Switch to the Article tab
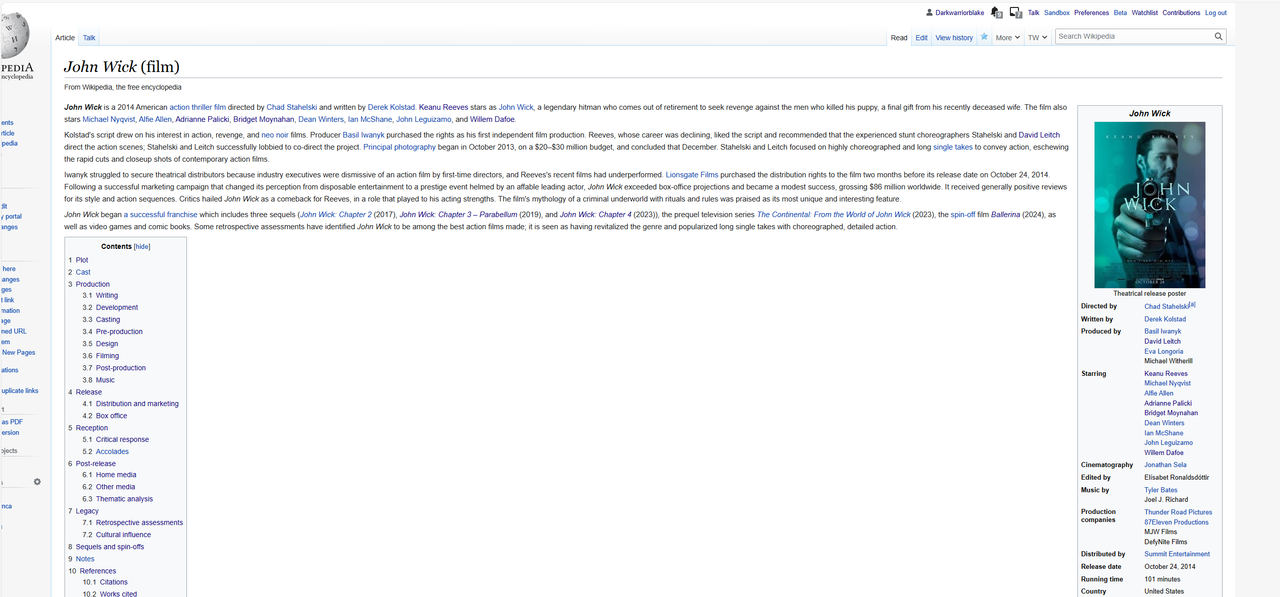This screenshot has width=1280, height=597. click(65, 38)
